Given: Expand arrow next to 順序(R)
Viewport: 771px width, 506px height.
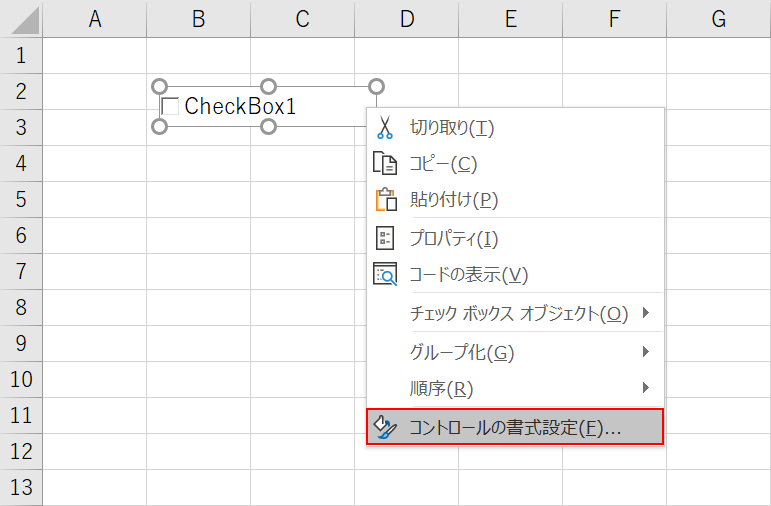Looking at the screenshot, I should [646, 387].
